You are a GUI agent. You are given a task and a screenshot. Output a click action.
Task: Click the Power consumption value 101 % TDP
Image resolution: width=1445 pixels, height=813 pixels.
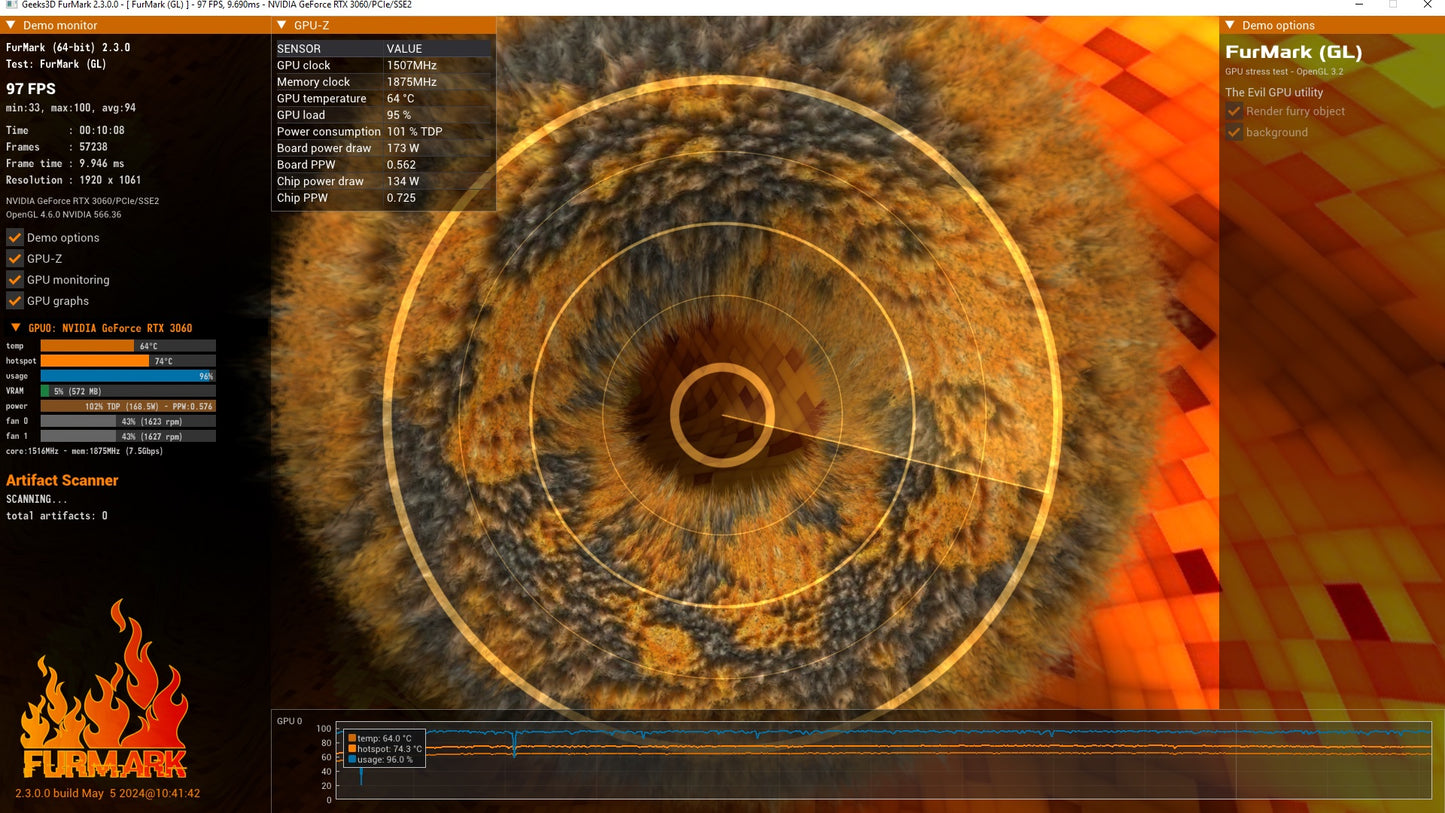pyautogui.click(x=415, y=132)
